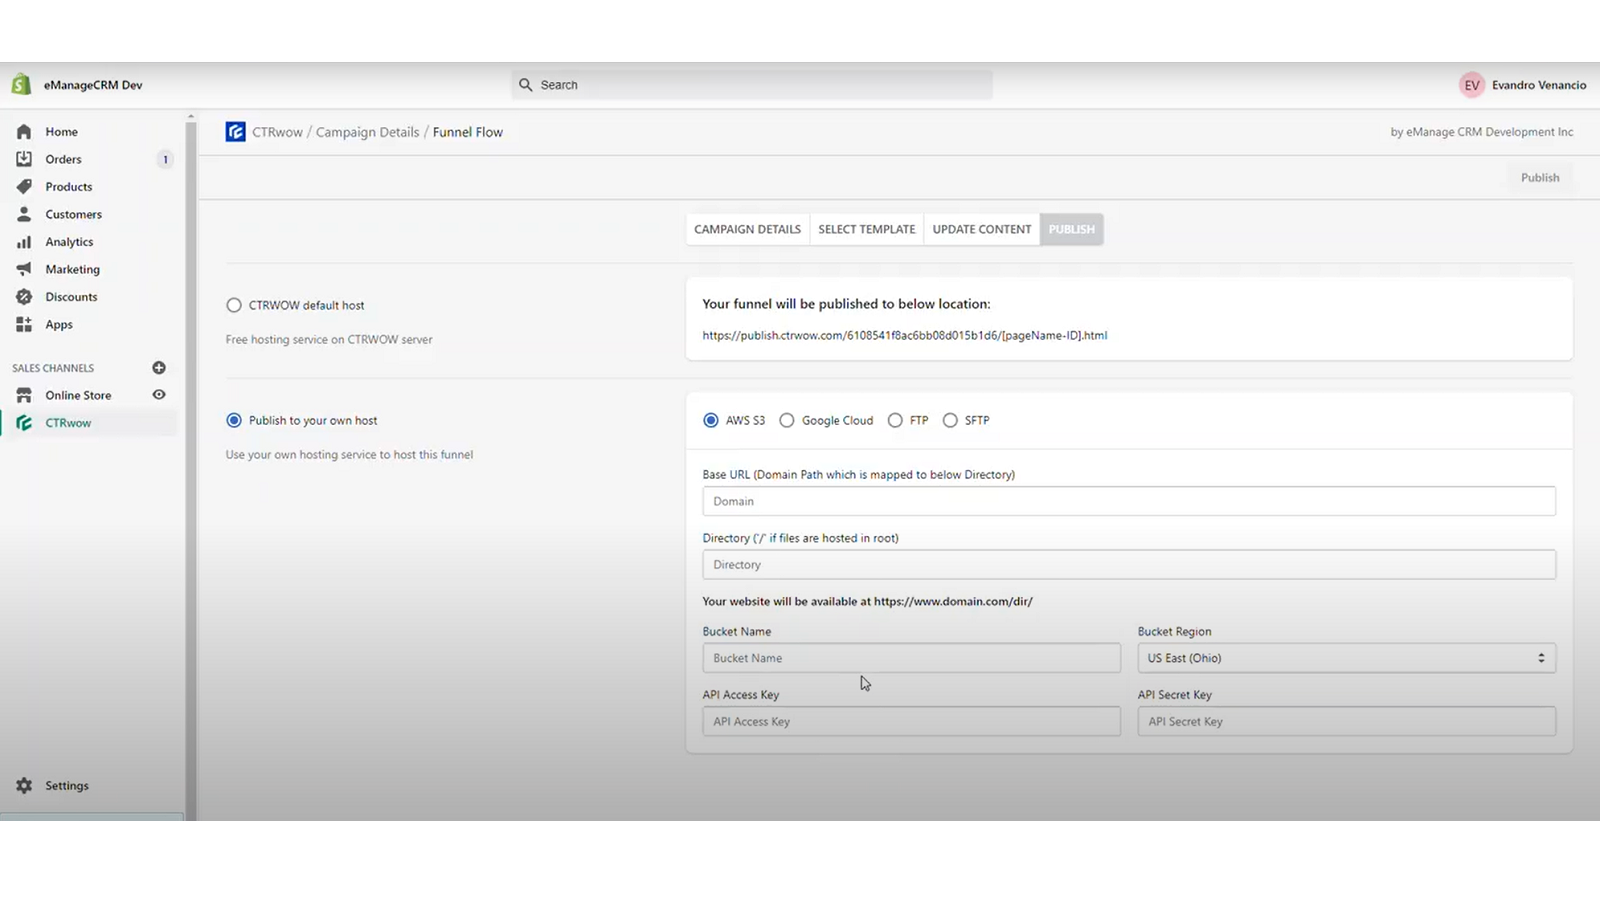View Online Store with eye icon
This screenshot has height=900, width=1600.
[x=159, y=395]
